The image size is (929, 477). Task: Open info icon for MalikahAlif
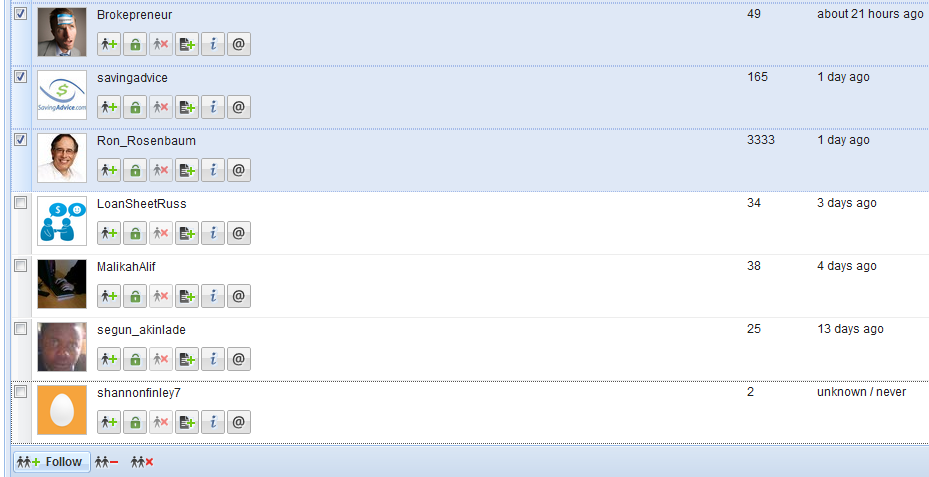click(x=213, y=296)
